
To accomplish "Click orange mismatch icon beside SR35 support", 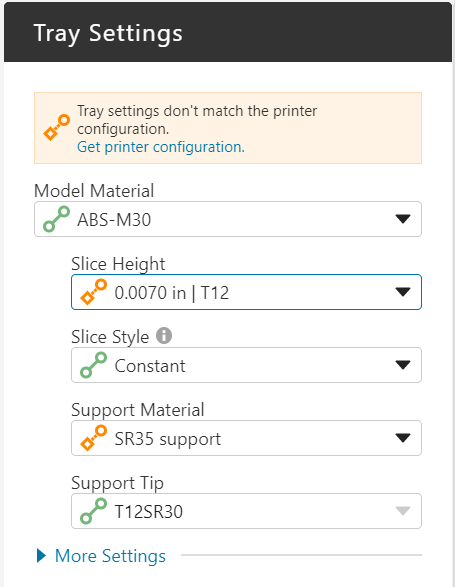I will (94, 438).
